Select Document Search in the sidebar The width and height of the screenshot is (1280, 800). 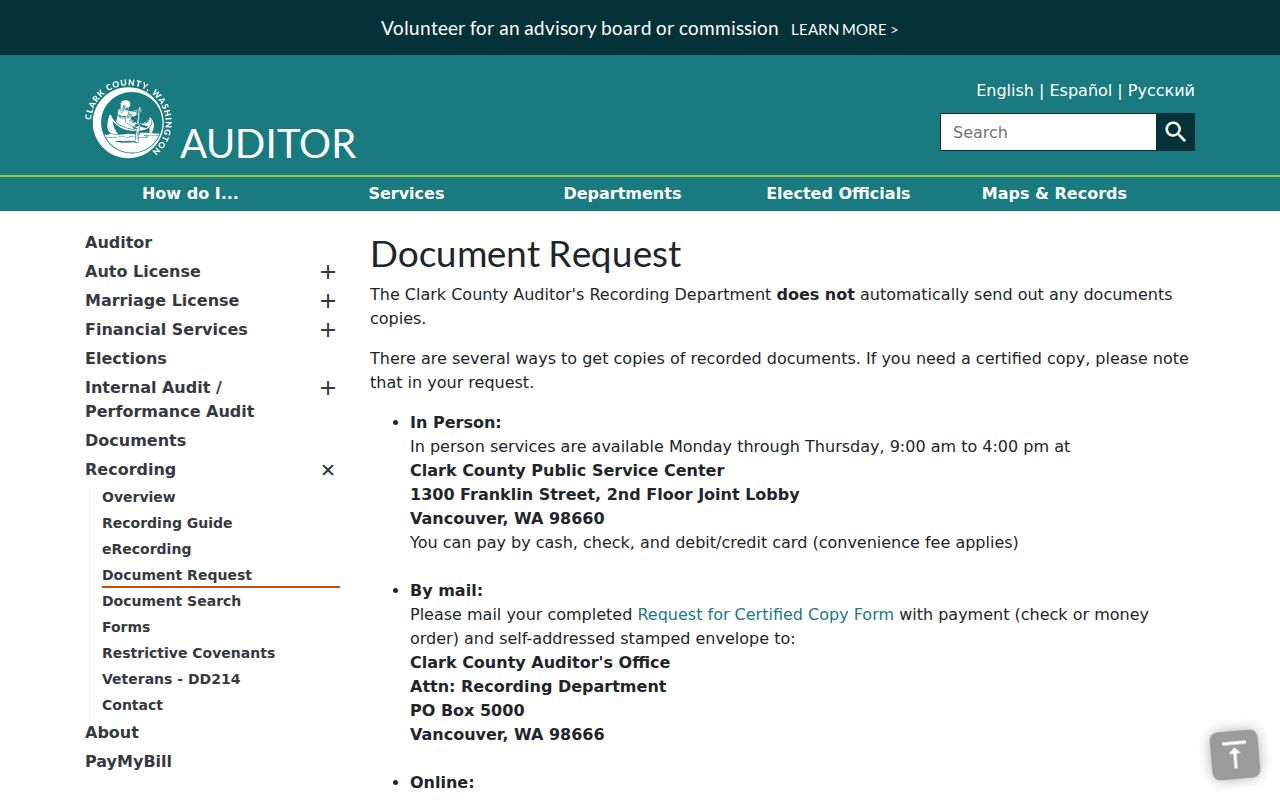tap(171, 601)
